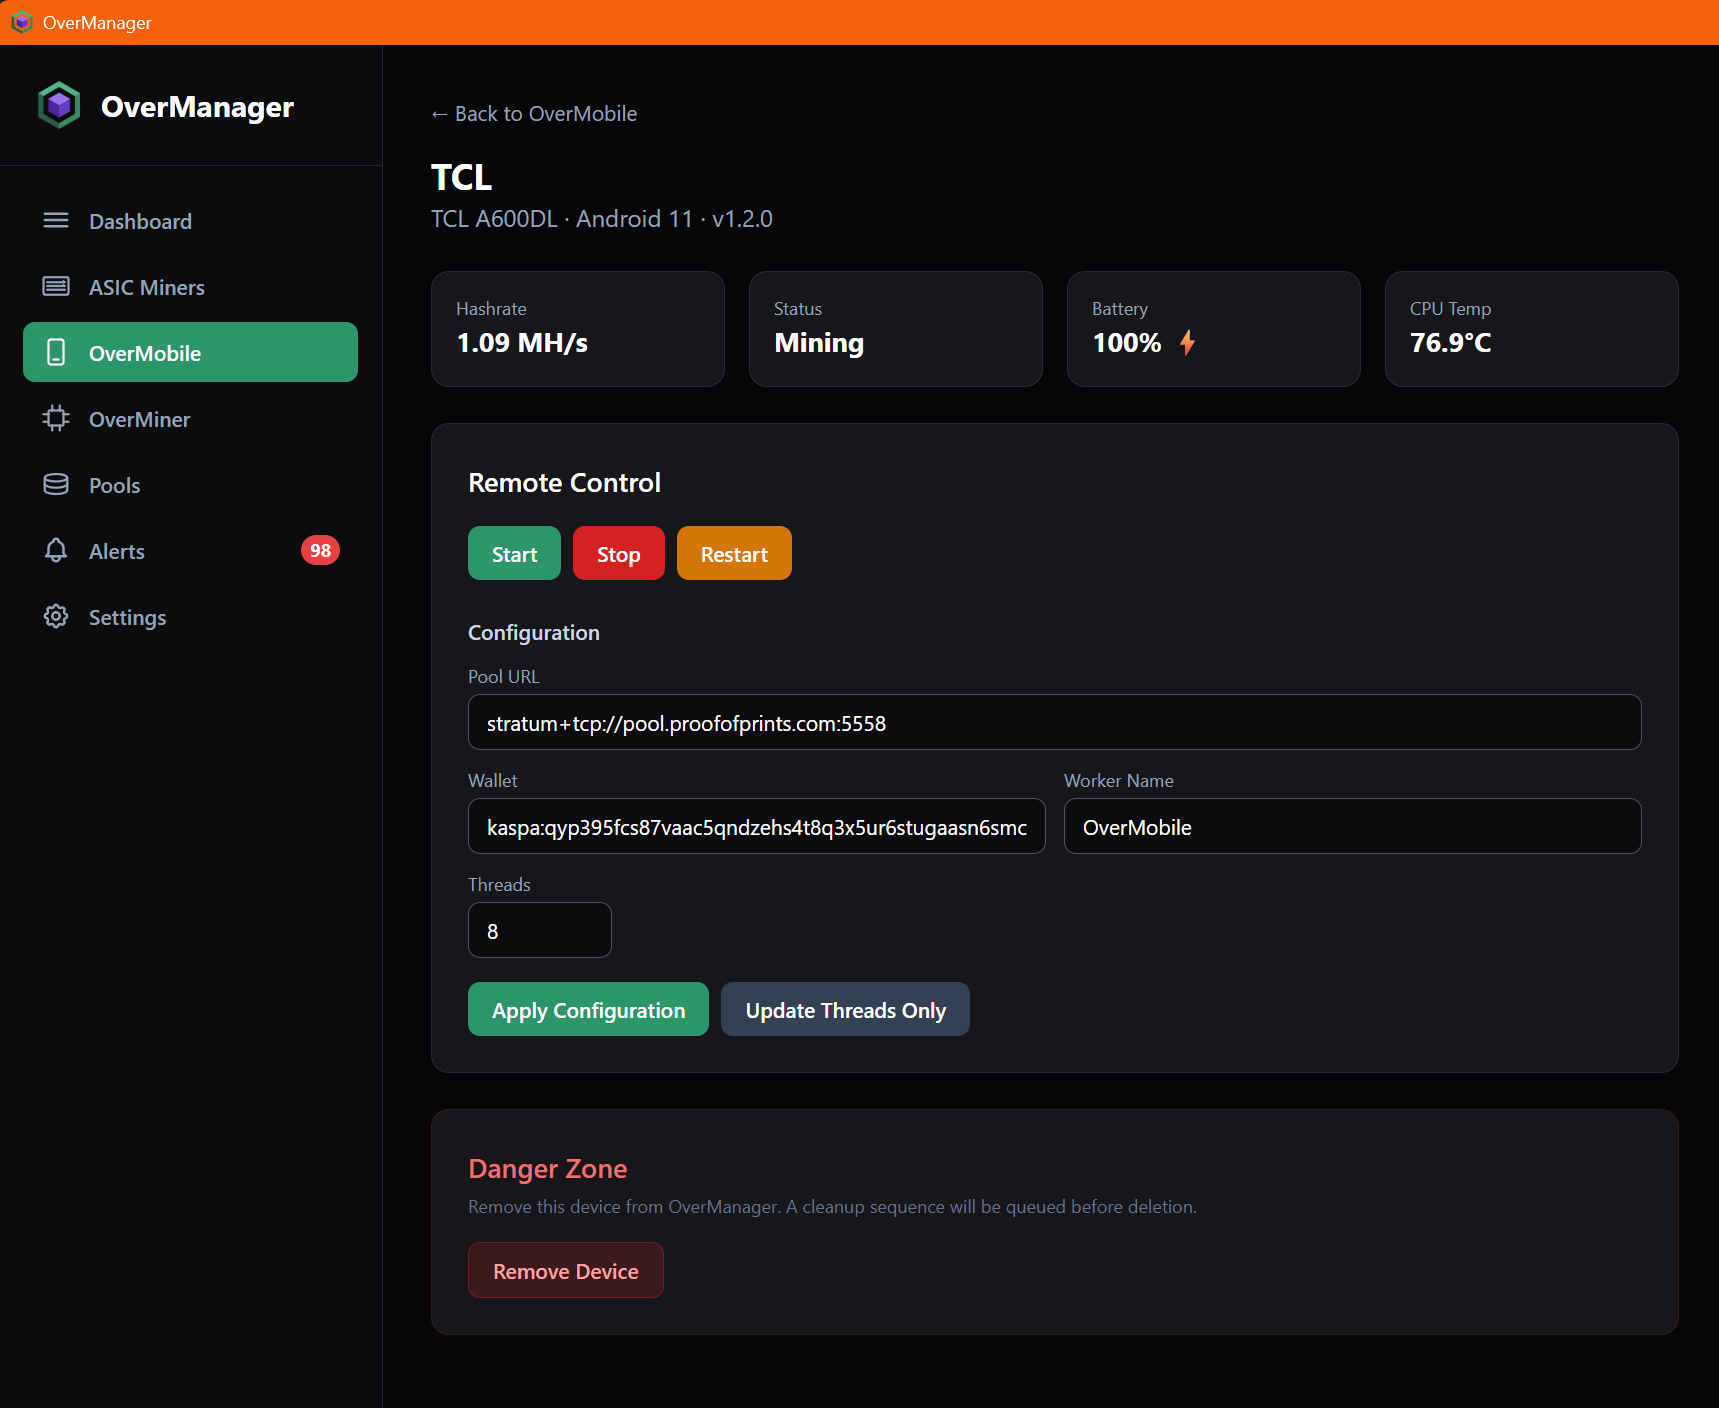
Task: Stop the miner with the red button
Action: tap(618, 553)
